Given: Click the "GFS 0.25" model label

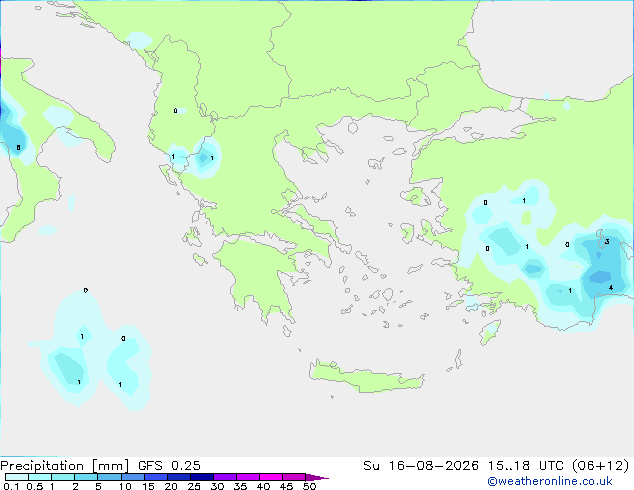Looking at the screenshot, I should pyautogui.click(x=169, y=466).
